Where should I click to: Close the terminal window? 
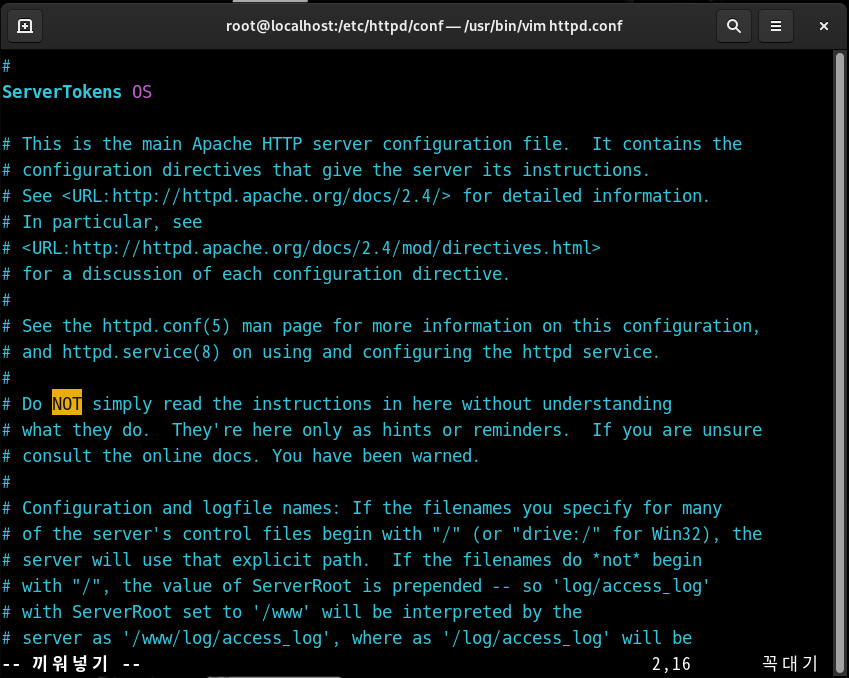coord(824,26)
